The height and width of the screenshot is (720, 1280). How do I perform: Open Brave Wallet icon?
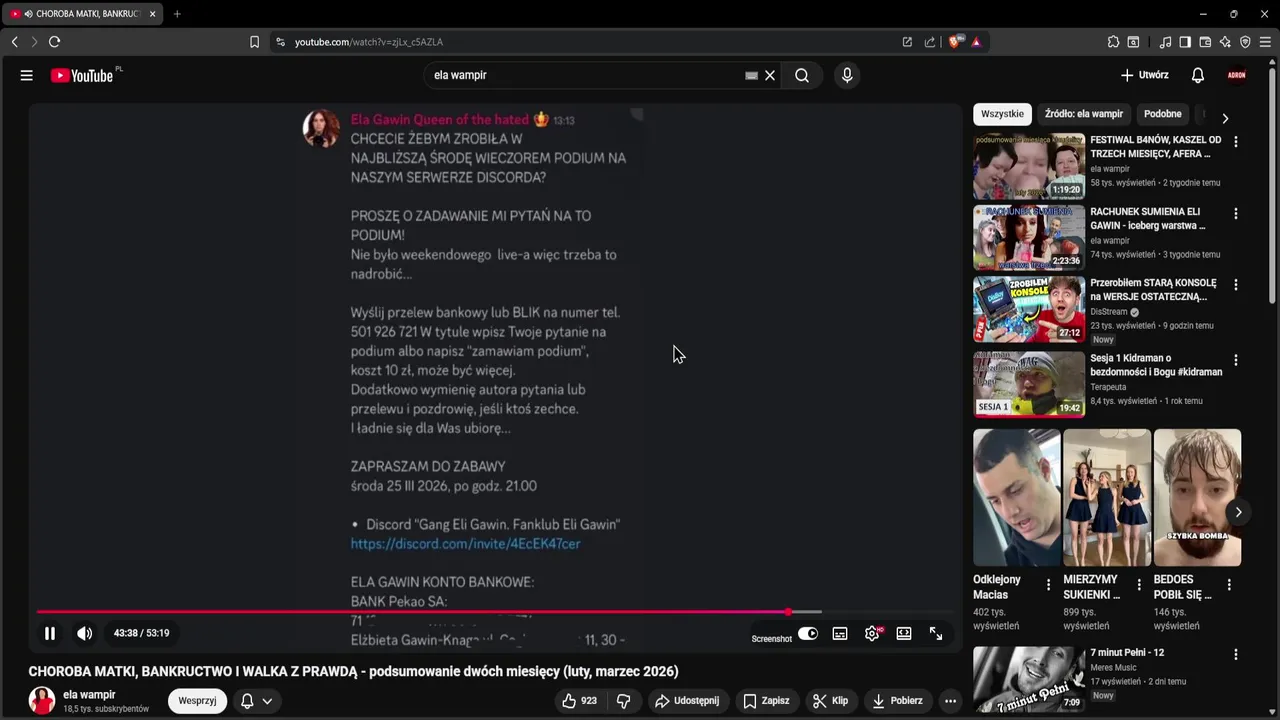click(1205, 42)
